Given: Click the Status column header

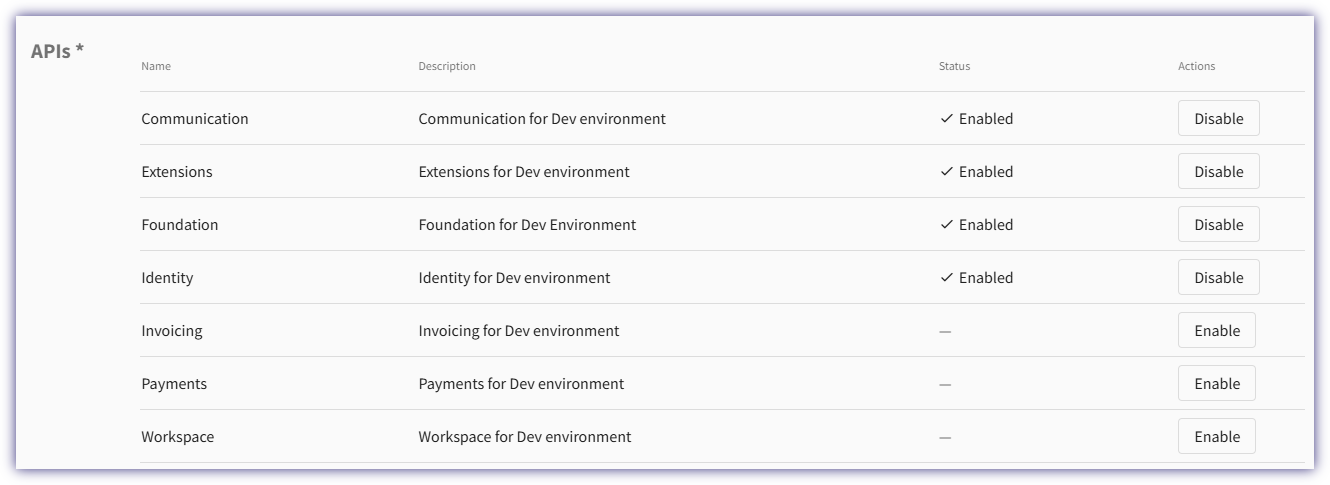Looking at the screenshot, I should coord(954,66).
